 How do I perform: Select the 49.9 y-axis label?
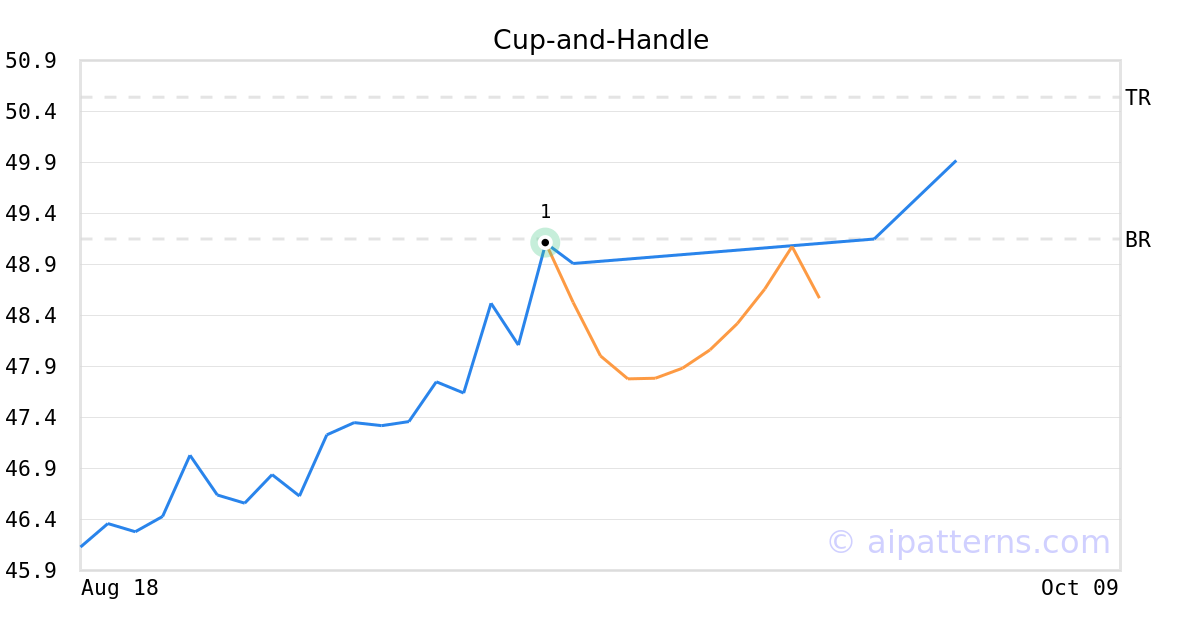coord(30,163)
